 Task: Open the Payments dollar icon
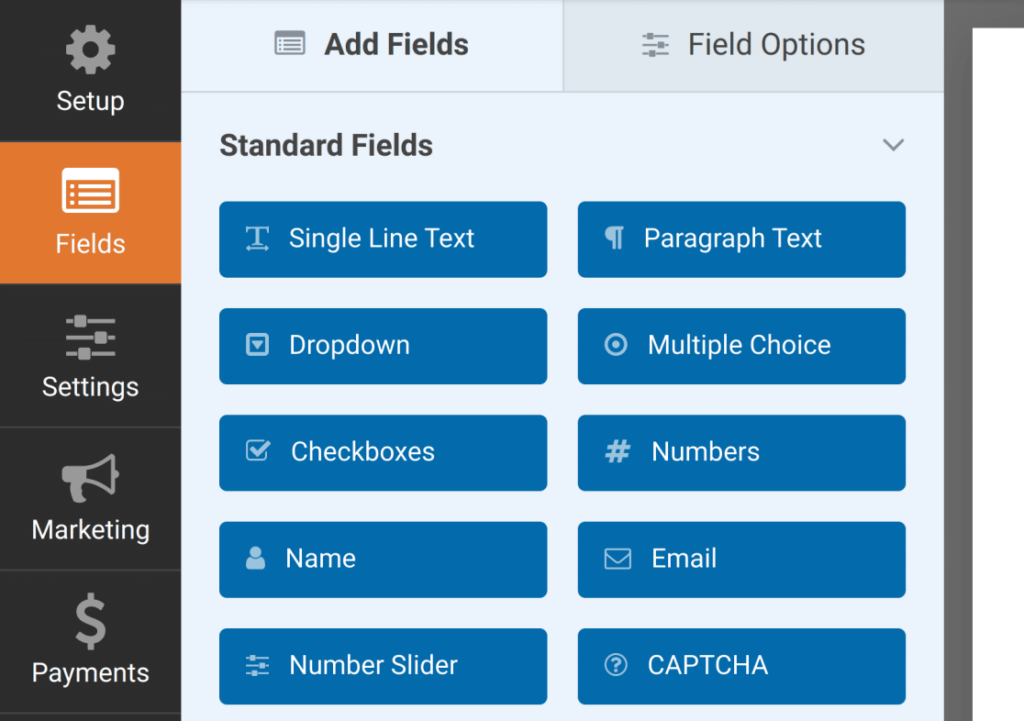pos(90,620)
